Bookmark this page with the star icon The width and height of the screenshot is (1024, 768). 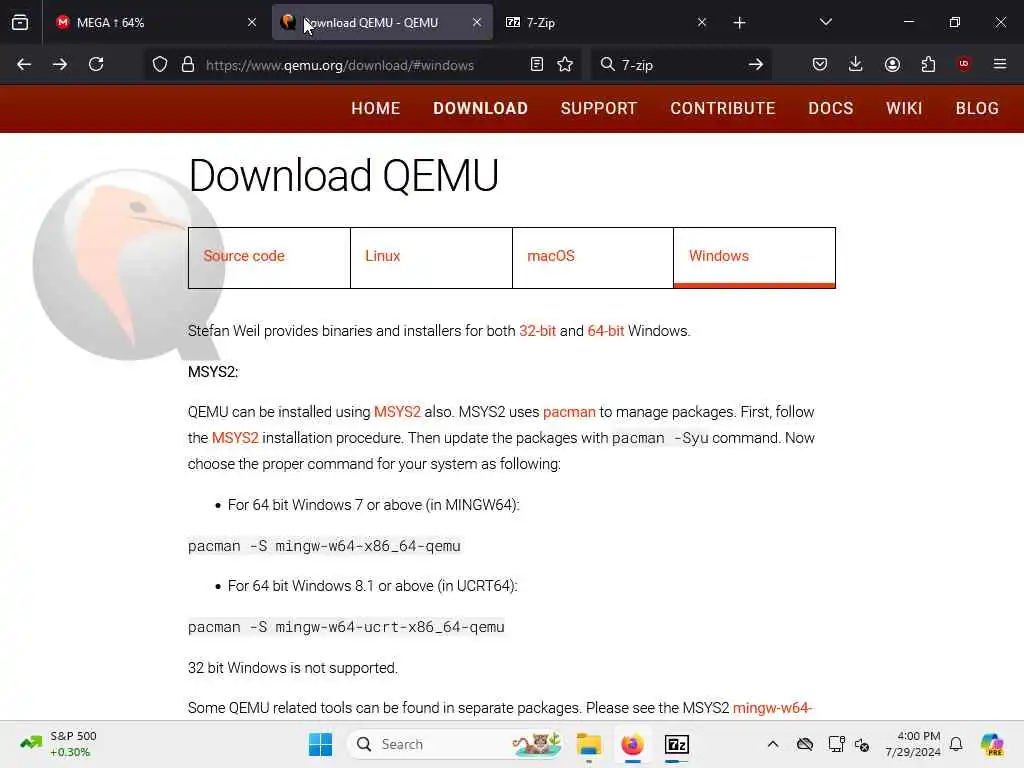[x=565, y=64]
